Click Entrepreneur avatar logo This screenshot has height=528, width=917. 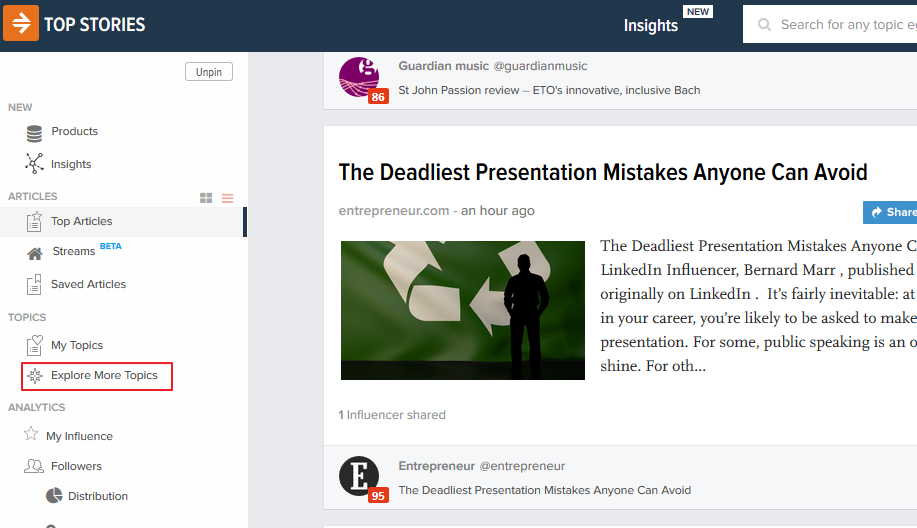click(358, 476)
